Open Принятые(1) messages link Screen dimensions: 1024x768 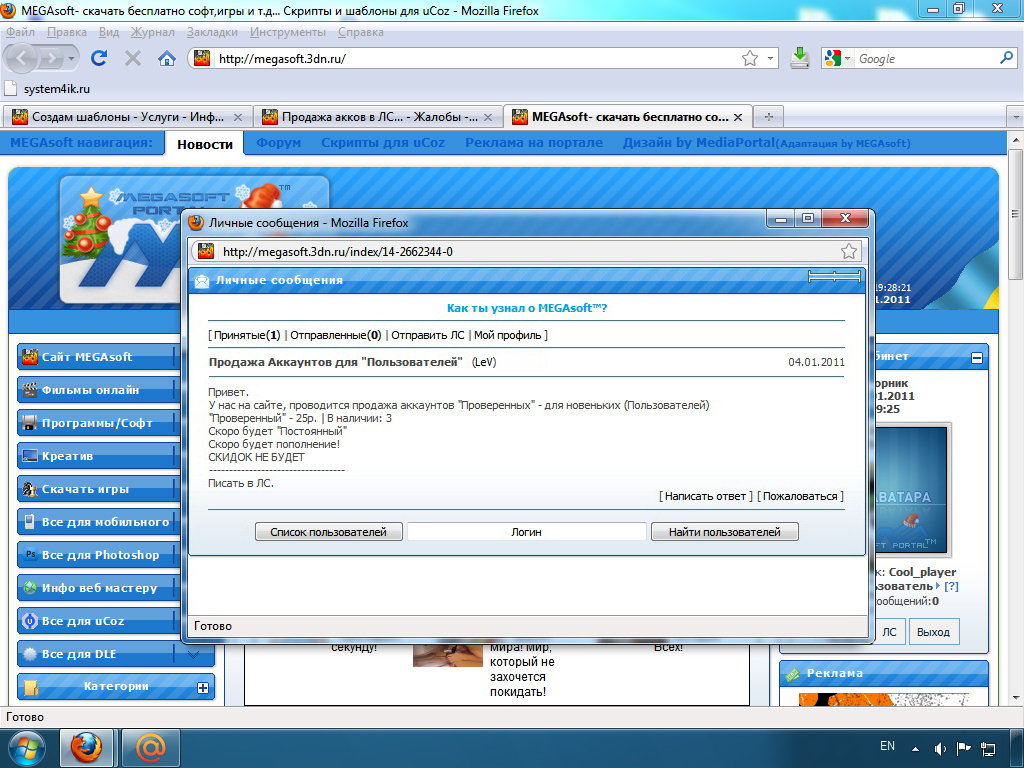tap(247, 335)
